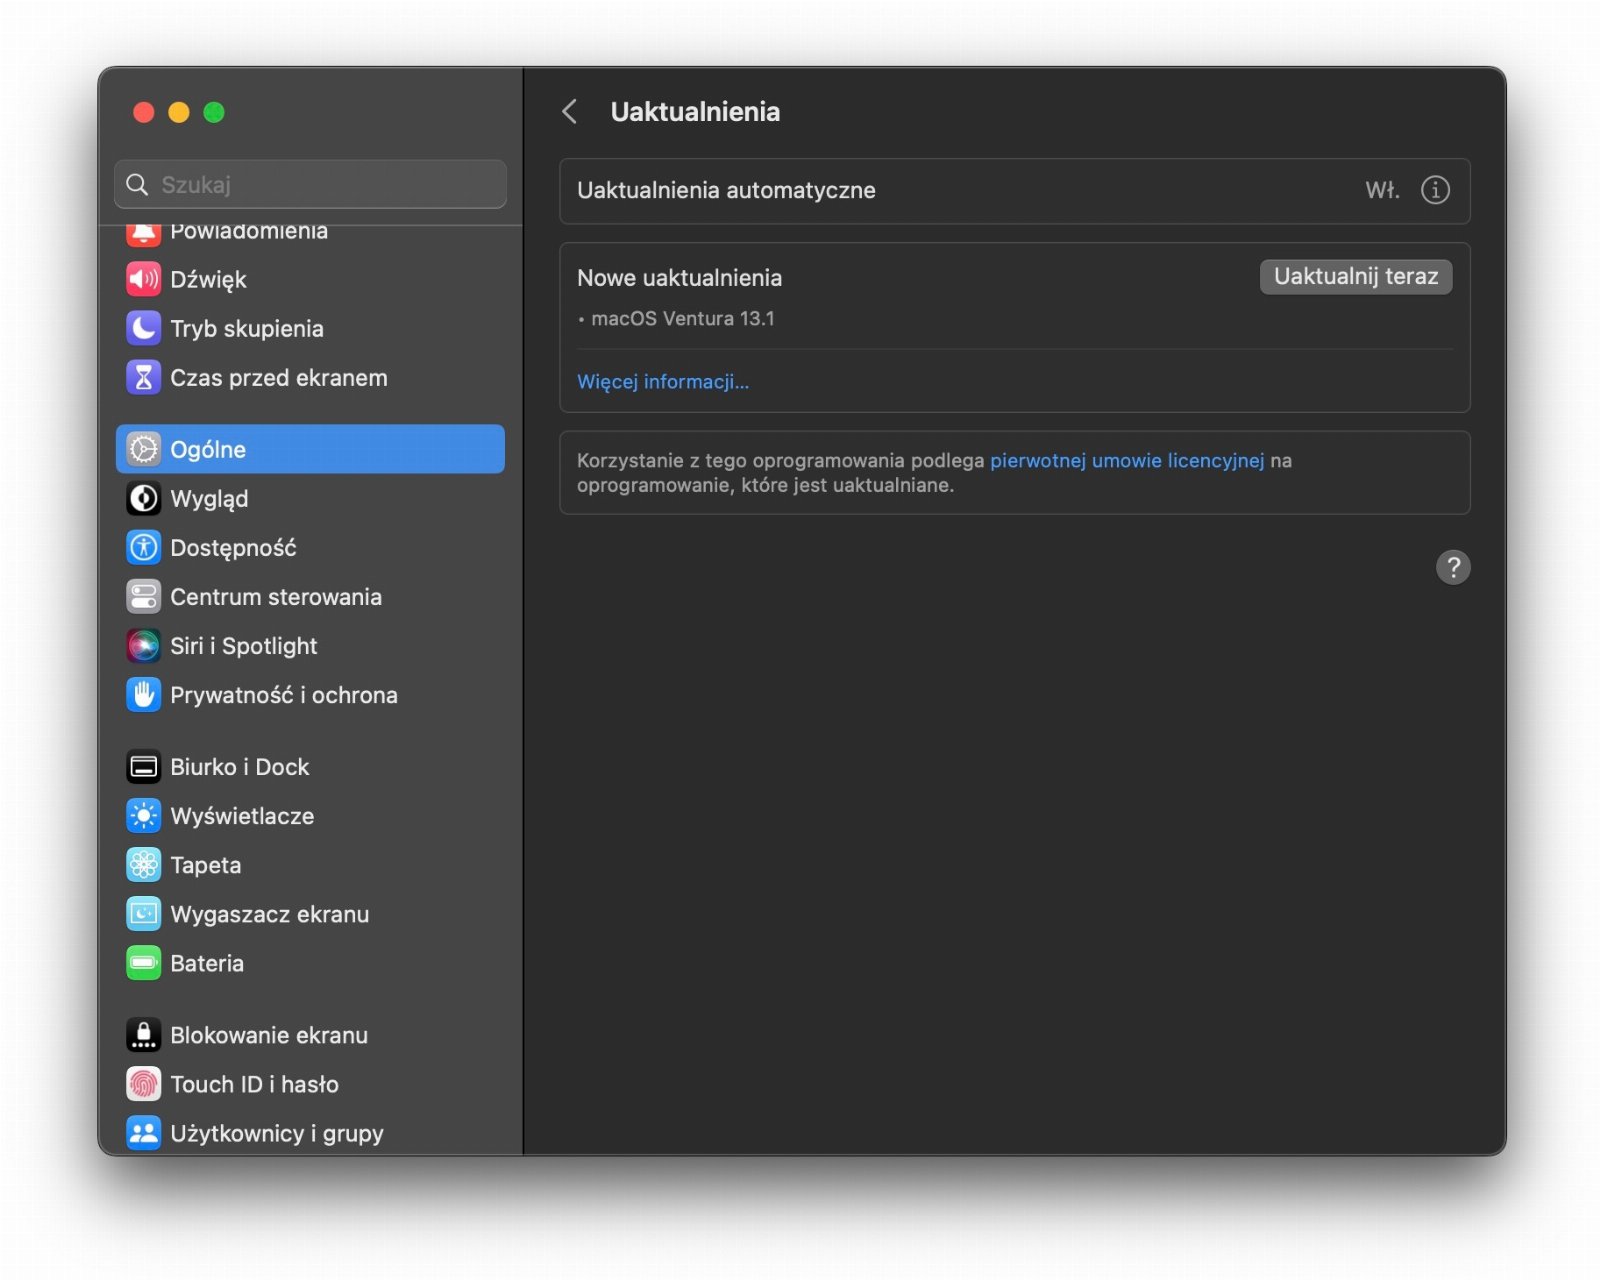1600x1281 pixels.
Task: Click the Użytkownicy i grupy people icon
Action: [143, 1133]
